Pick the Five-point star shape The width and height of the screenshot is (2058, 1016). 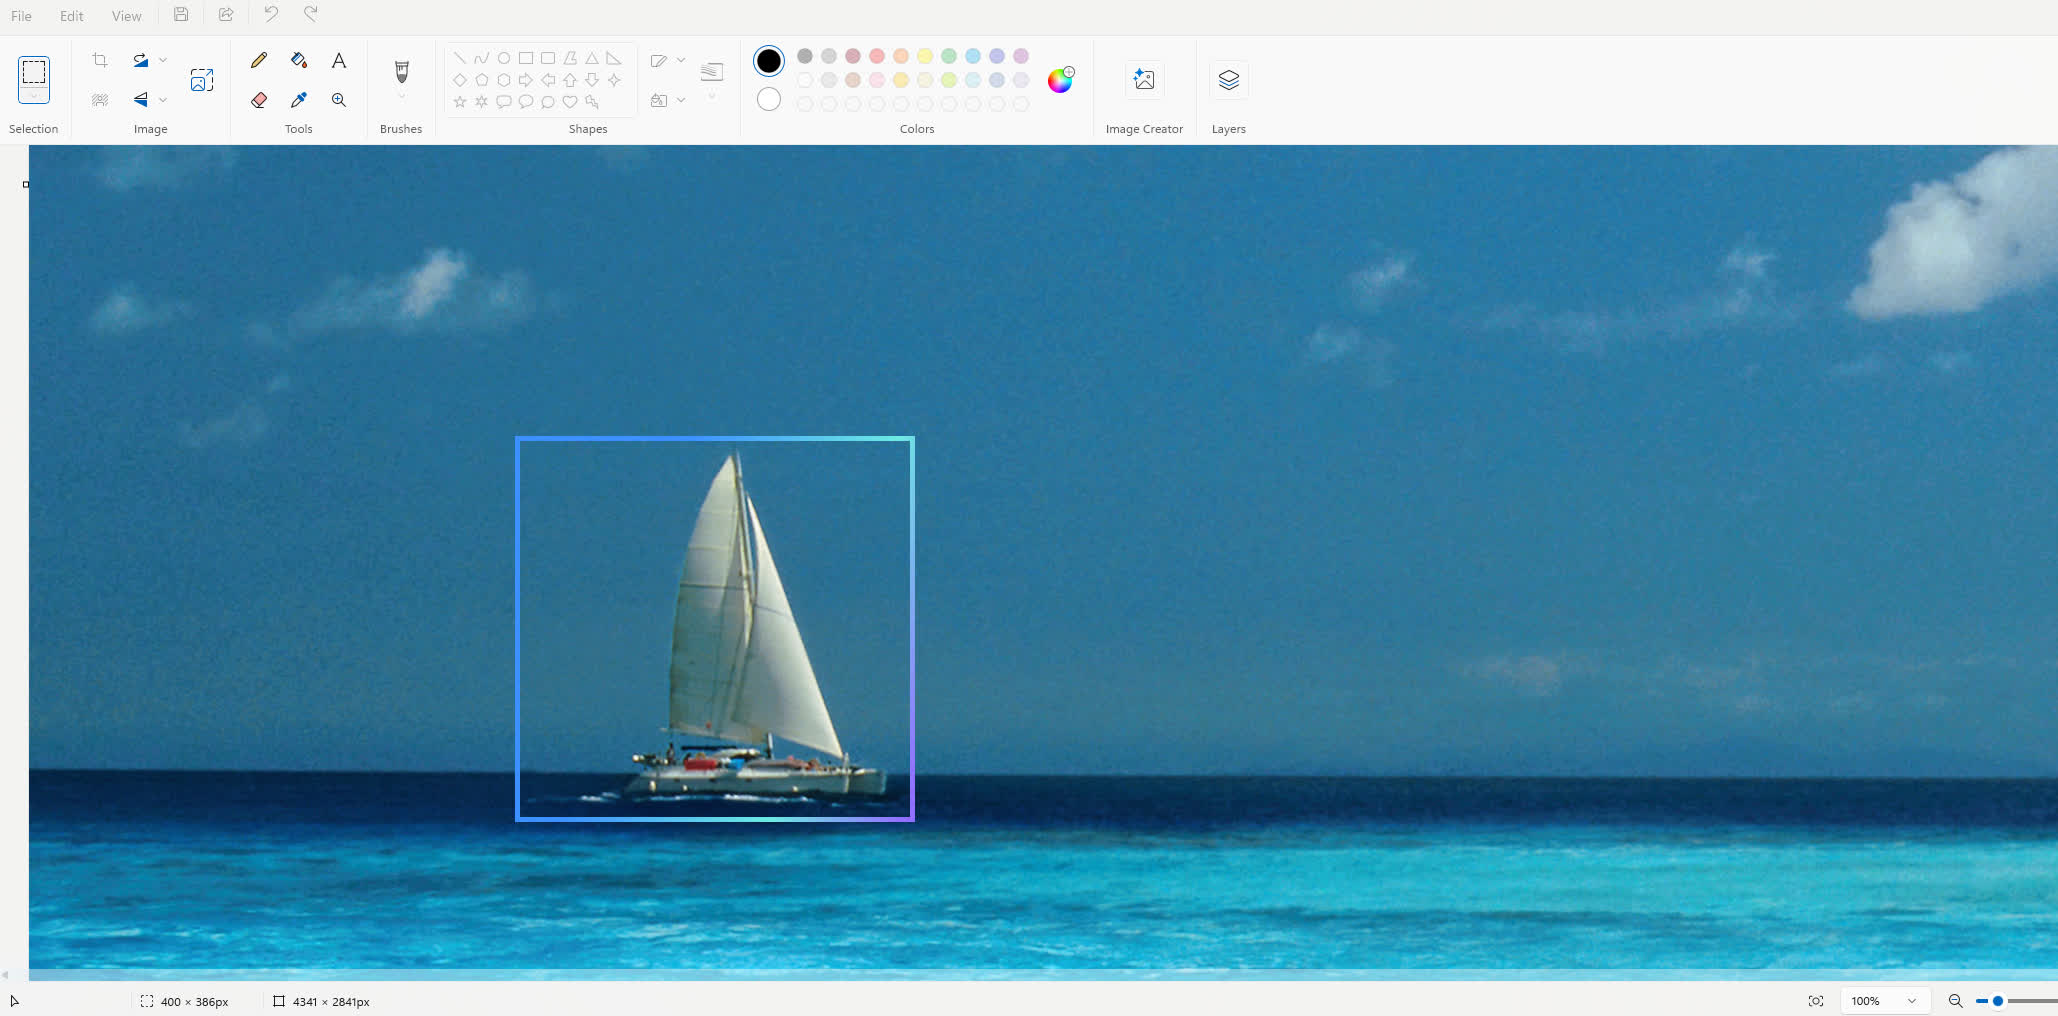click(460, 102)
